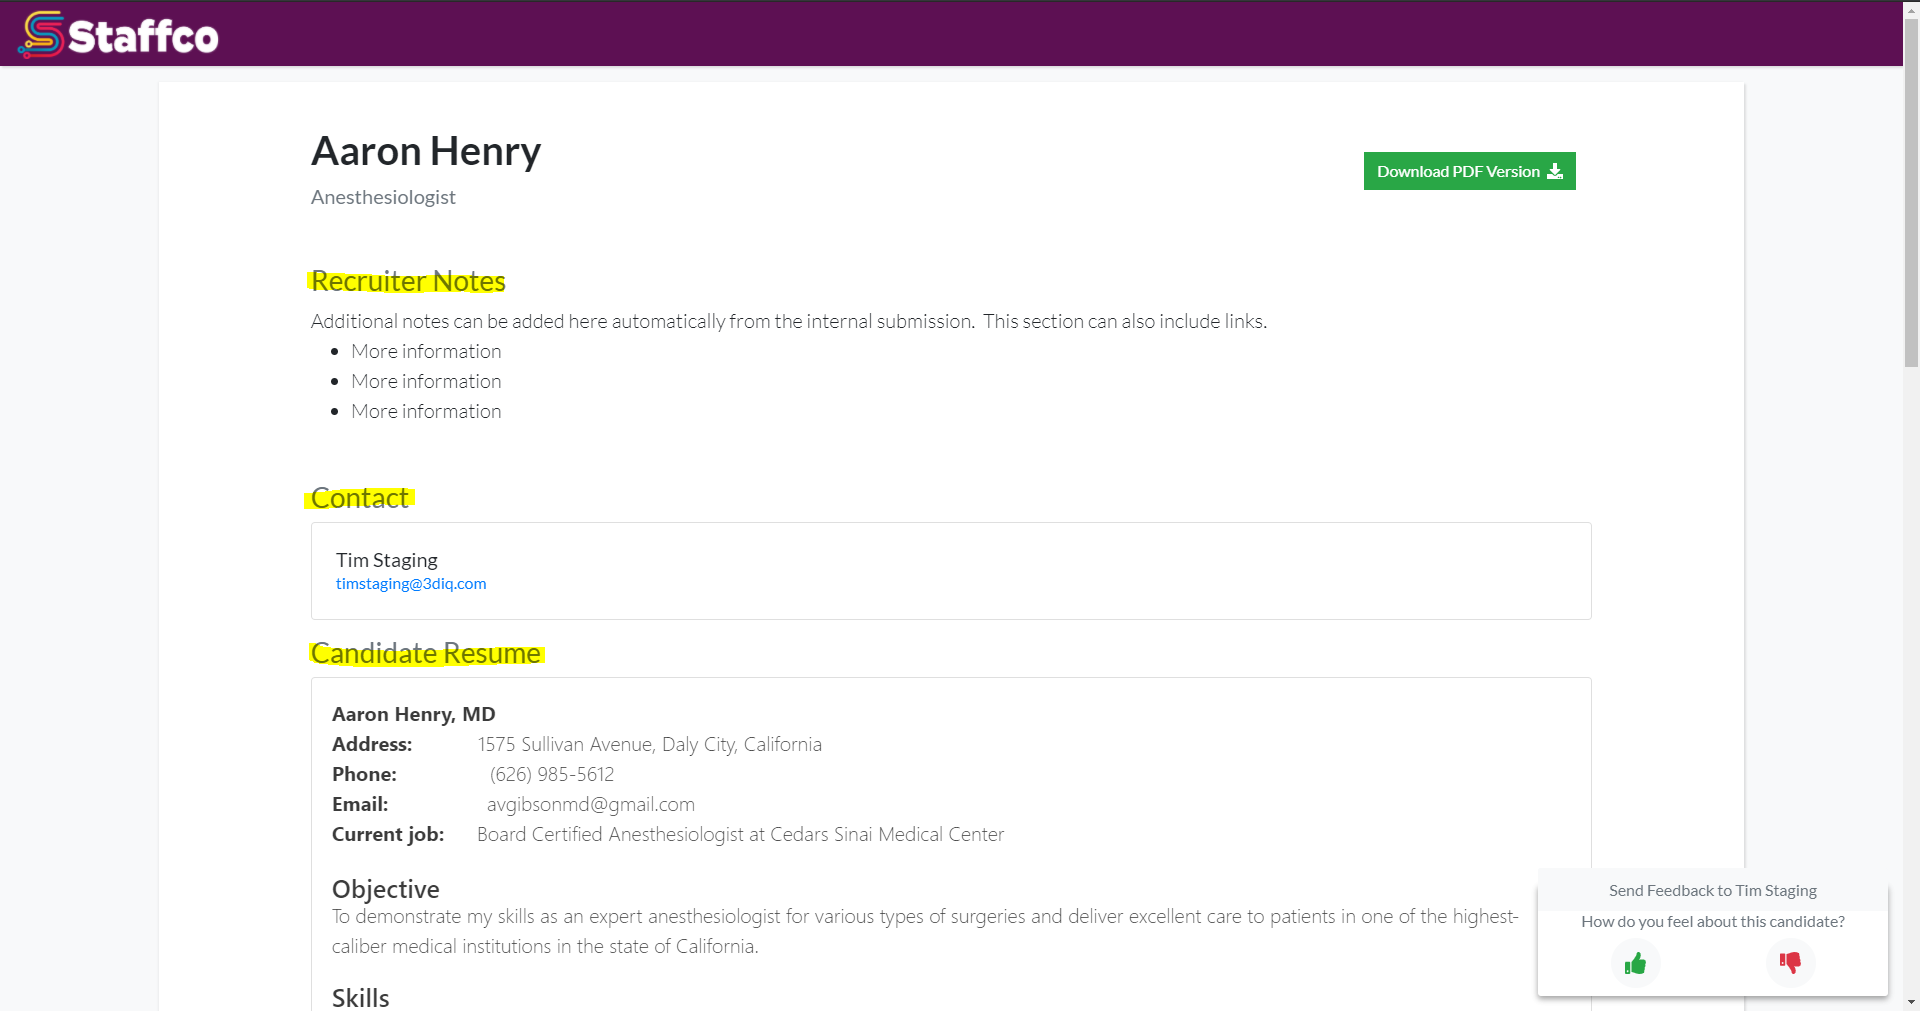Click the red thumbs down icon
Image resolution: width=1920 pixels, height=1011 pixels.
click(1790, 963)
